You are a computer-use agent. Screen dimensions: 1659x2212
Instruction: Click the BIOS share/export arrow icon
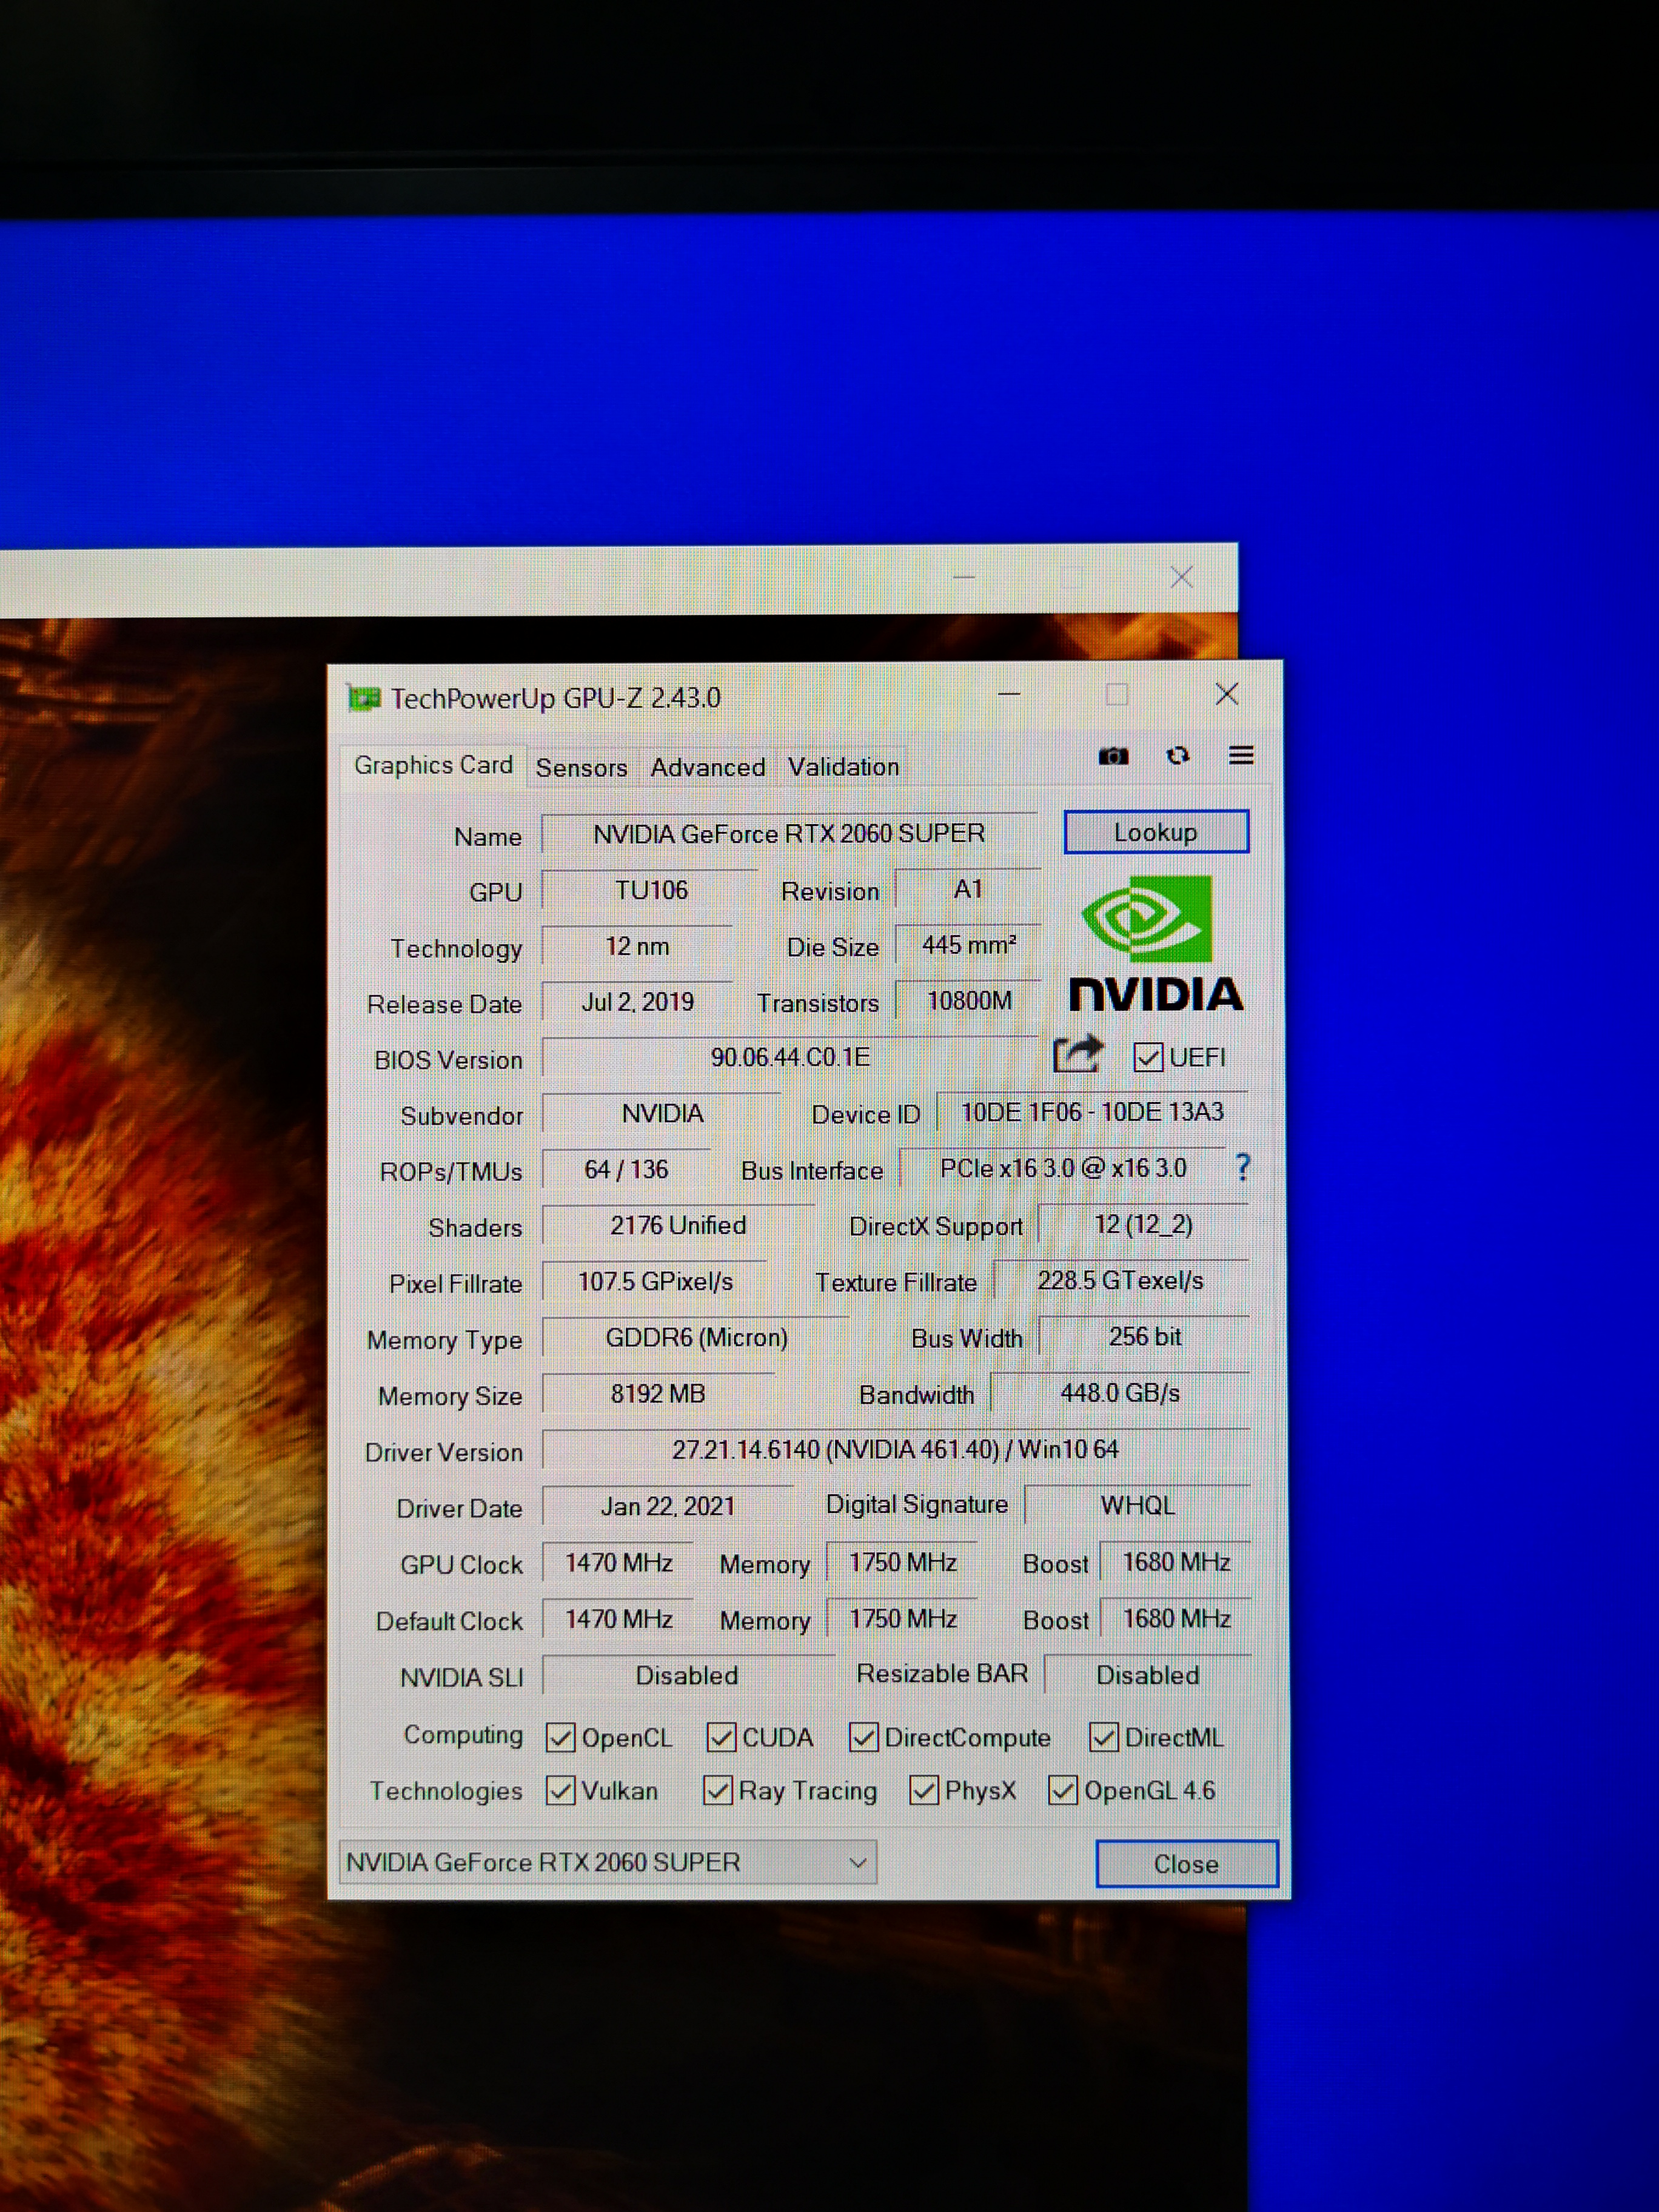1077,1055
